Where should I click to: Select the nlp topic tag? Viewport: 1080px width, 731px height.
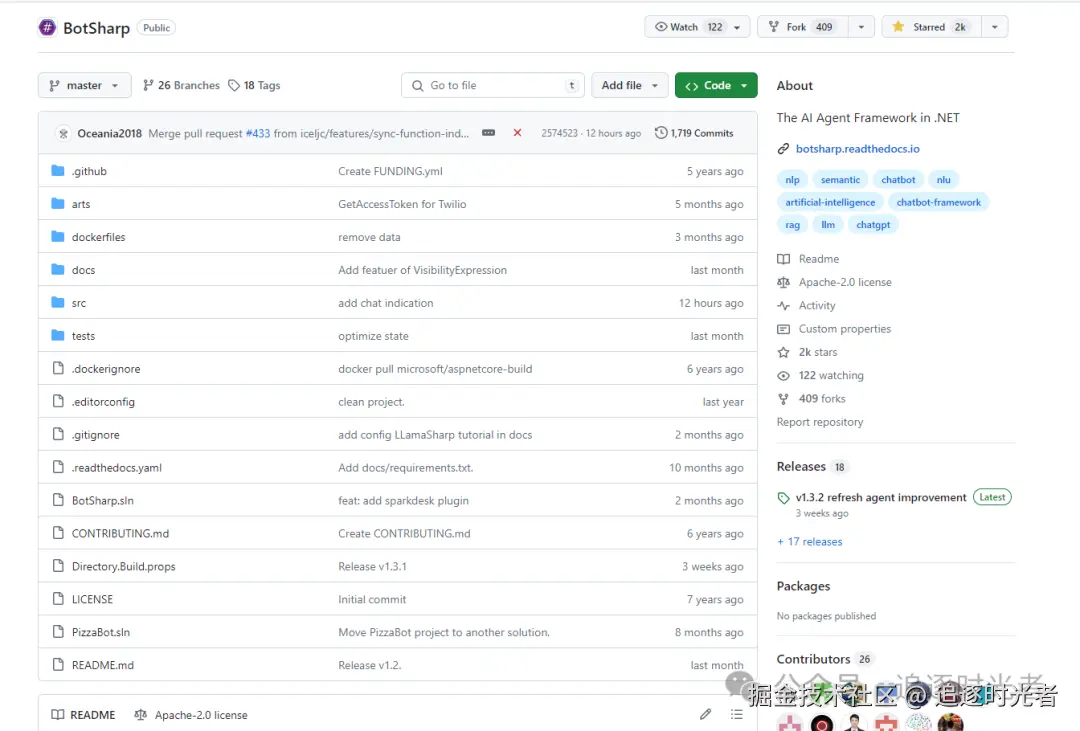click(792, 180)
